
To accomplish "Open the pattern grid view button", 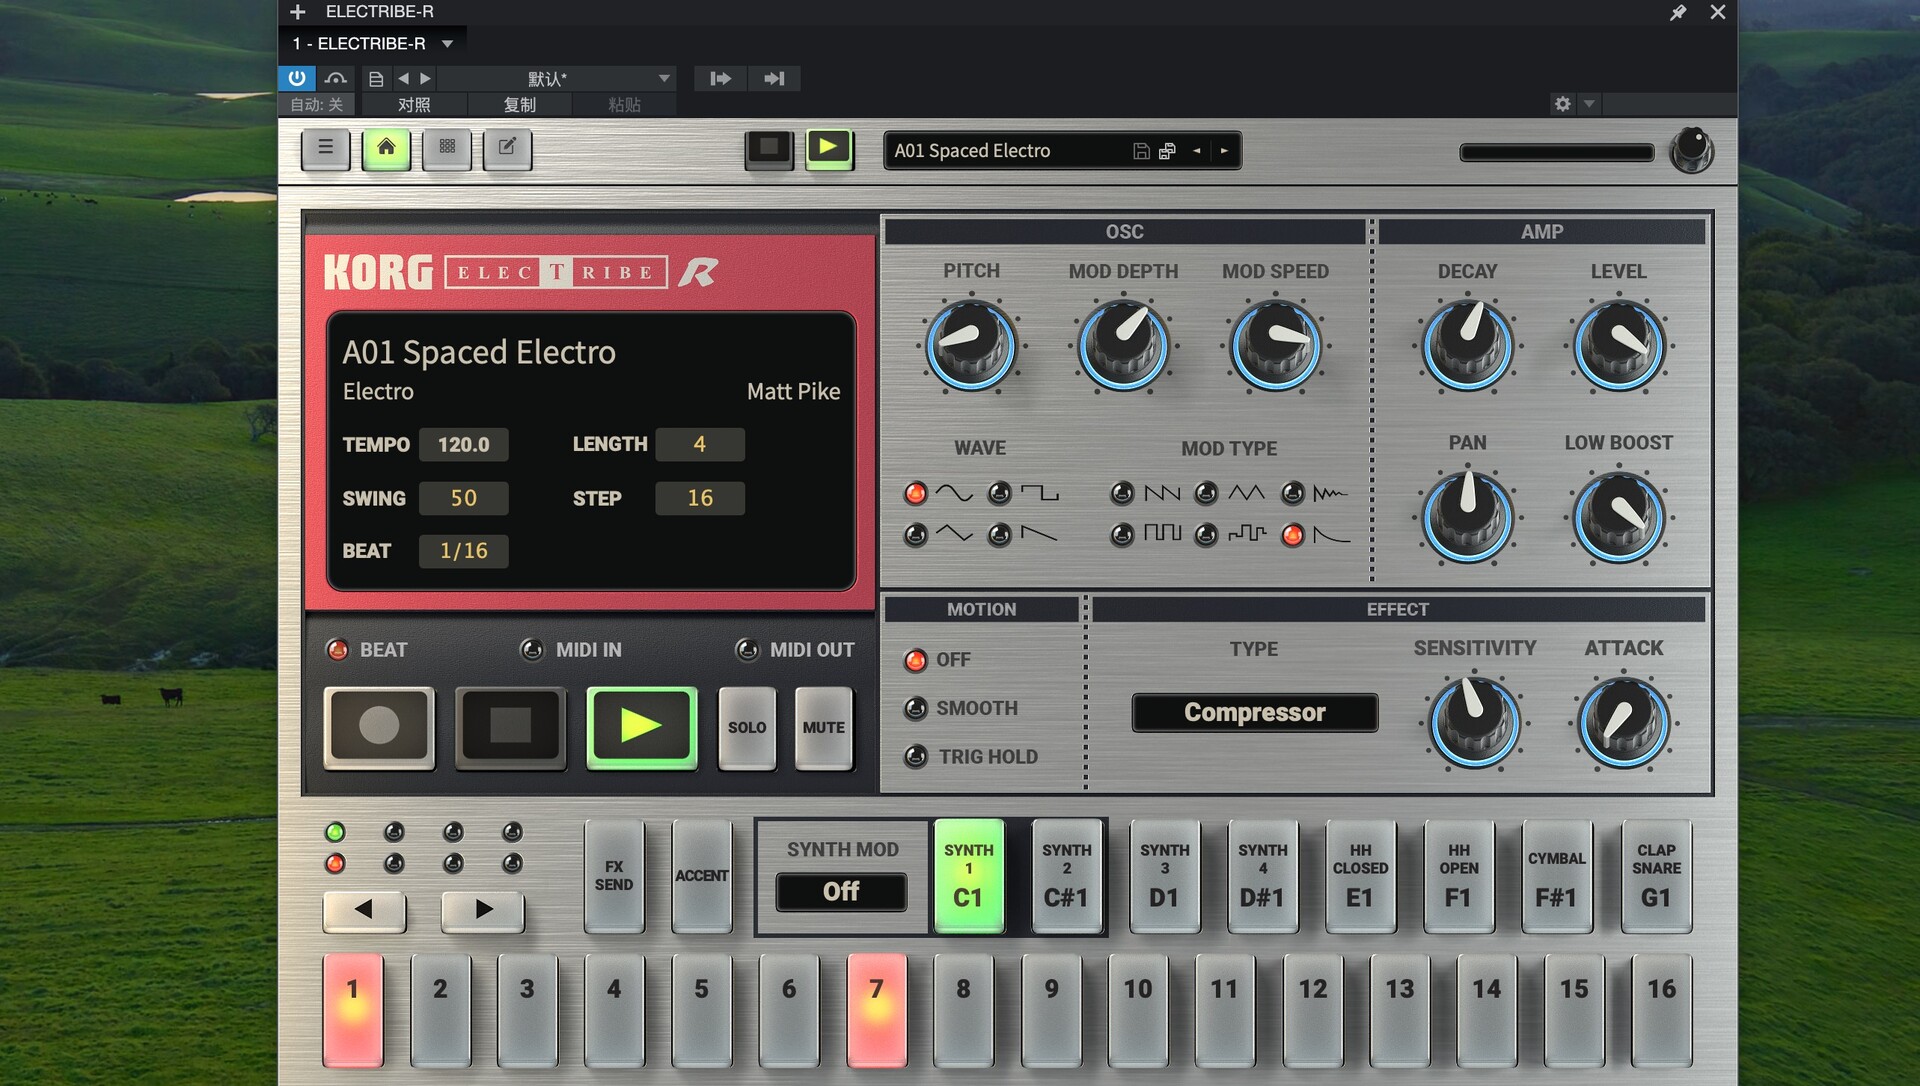I will pyautogui.click(x=447, y=148).
